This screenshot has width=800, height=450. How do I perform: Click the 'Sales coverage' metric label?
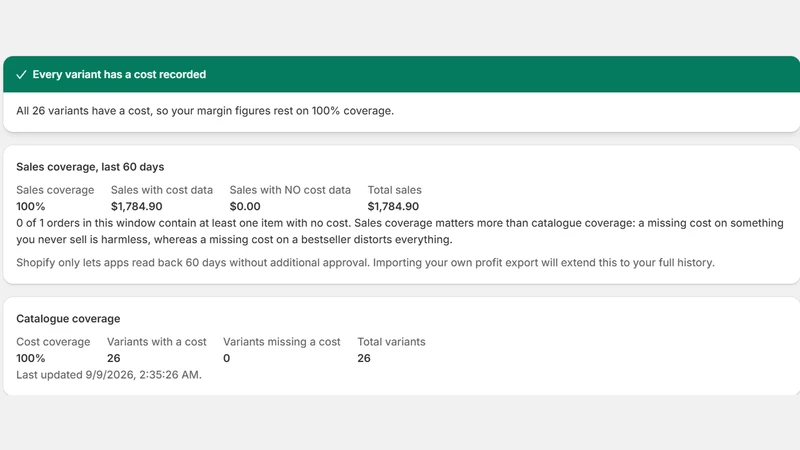55,190
